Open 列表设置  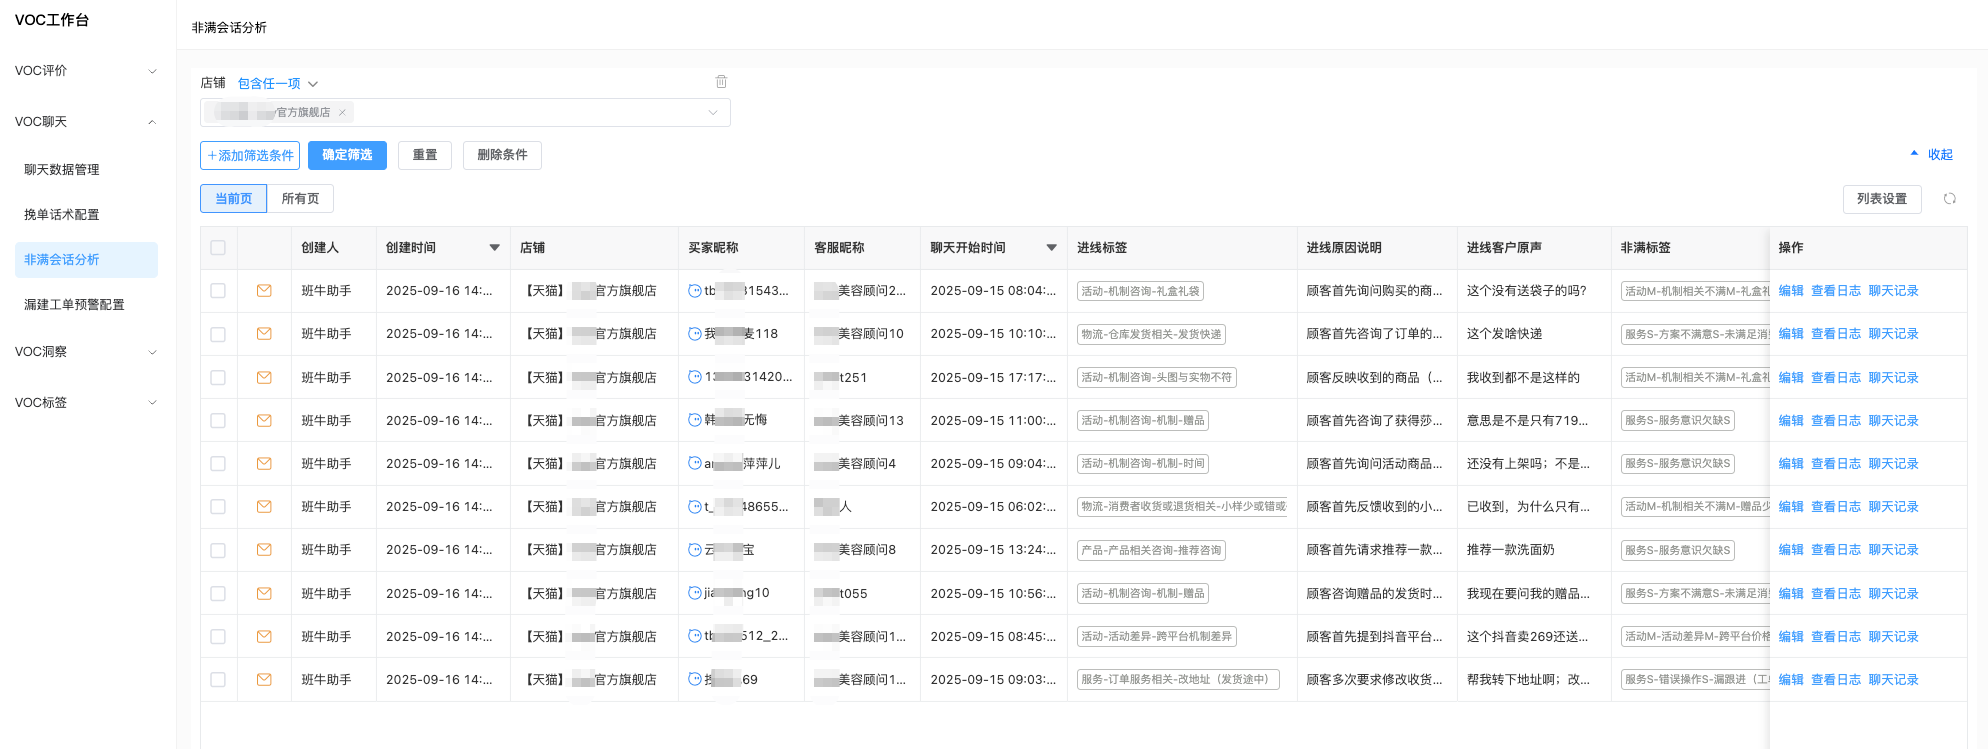coord(1882,199)
